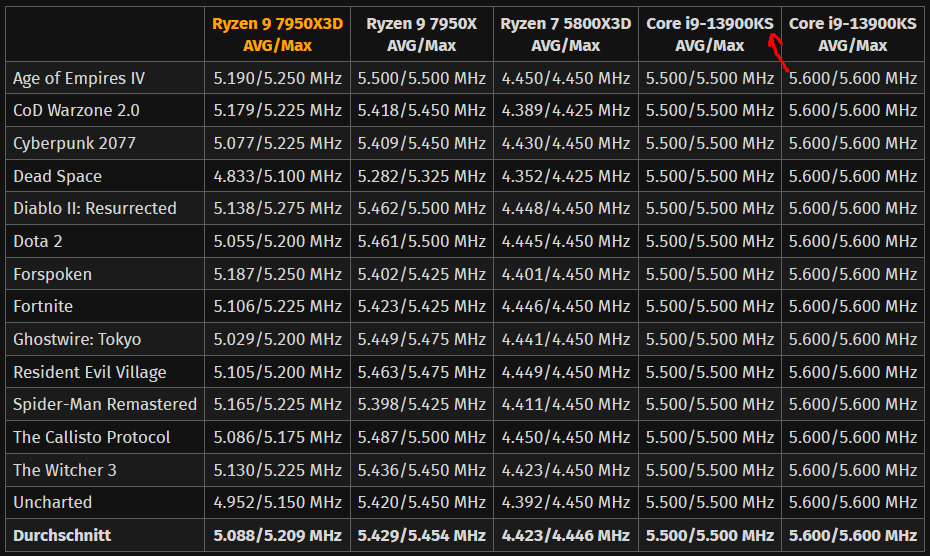930x556 pixels.
Task: Select the bold 5.429/5.454 MHz average cell
Action: coord(422,535)
